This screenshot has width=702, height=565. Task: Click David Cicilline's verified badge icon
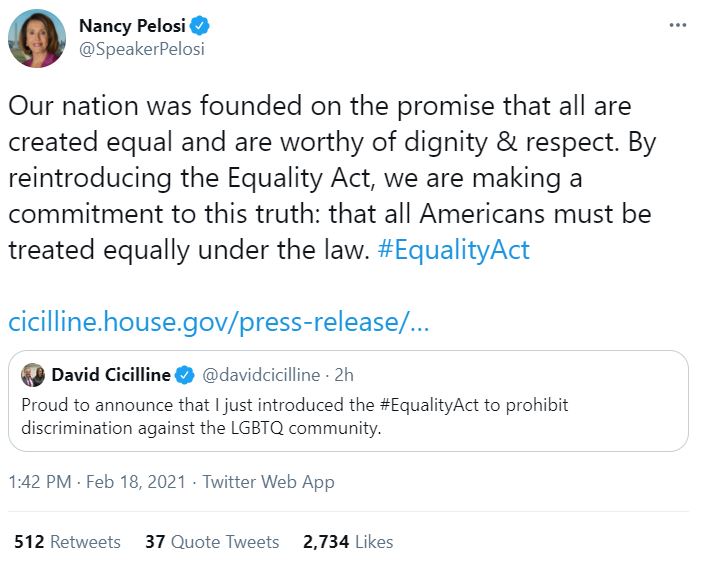click(185, 375)
